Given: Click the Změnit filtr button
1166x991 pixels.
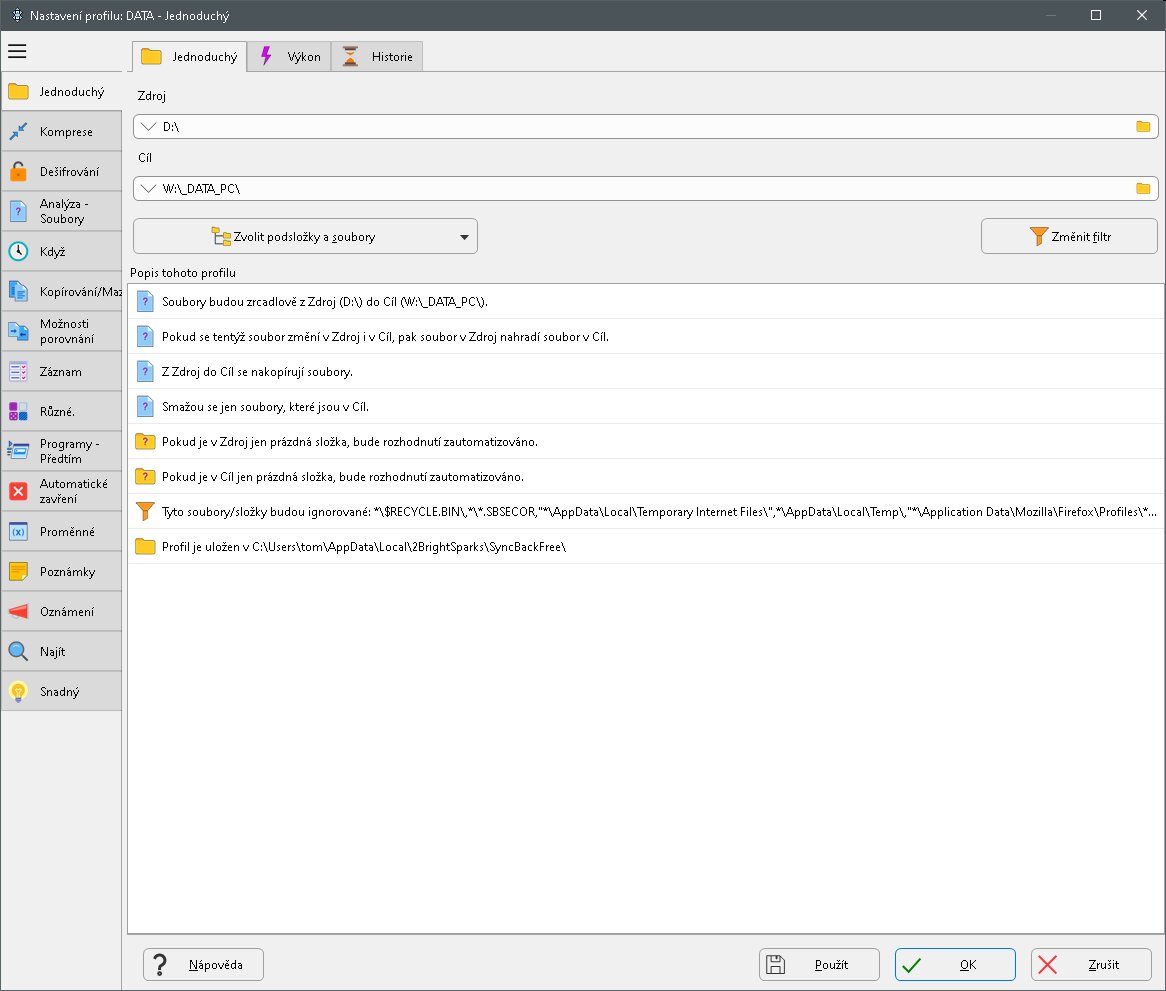Looking at the screenshot, I should click(x=1069, y=236).
